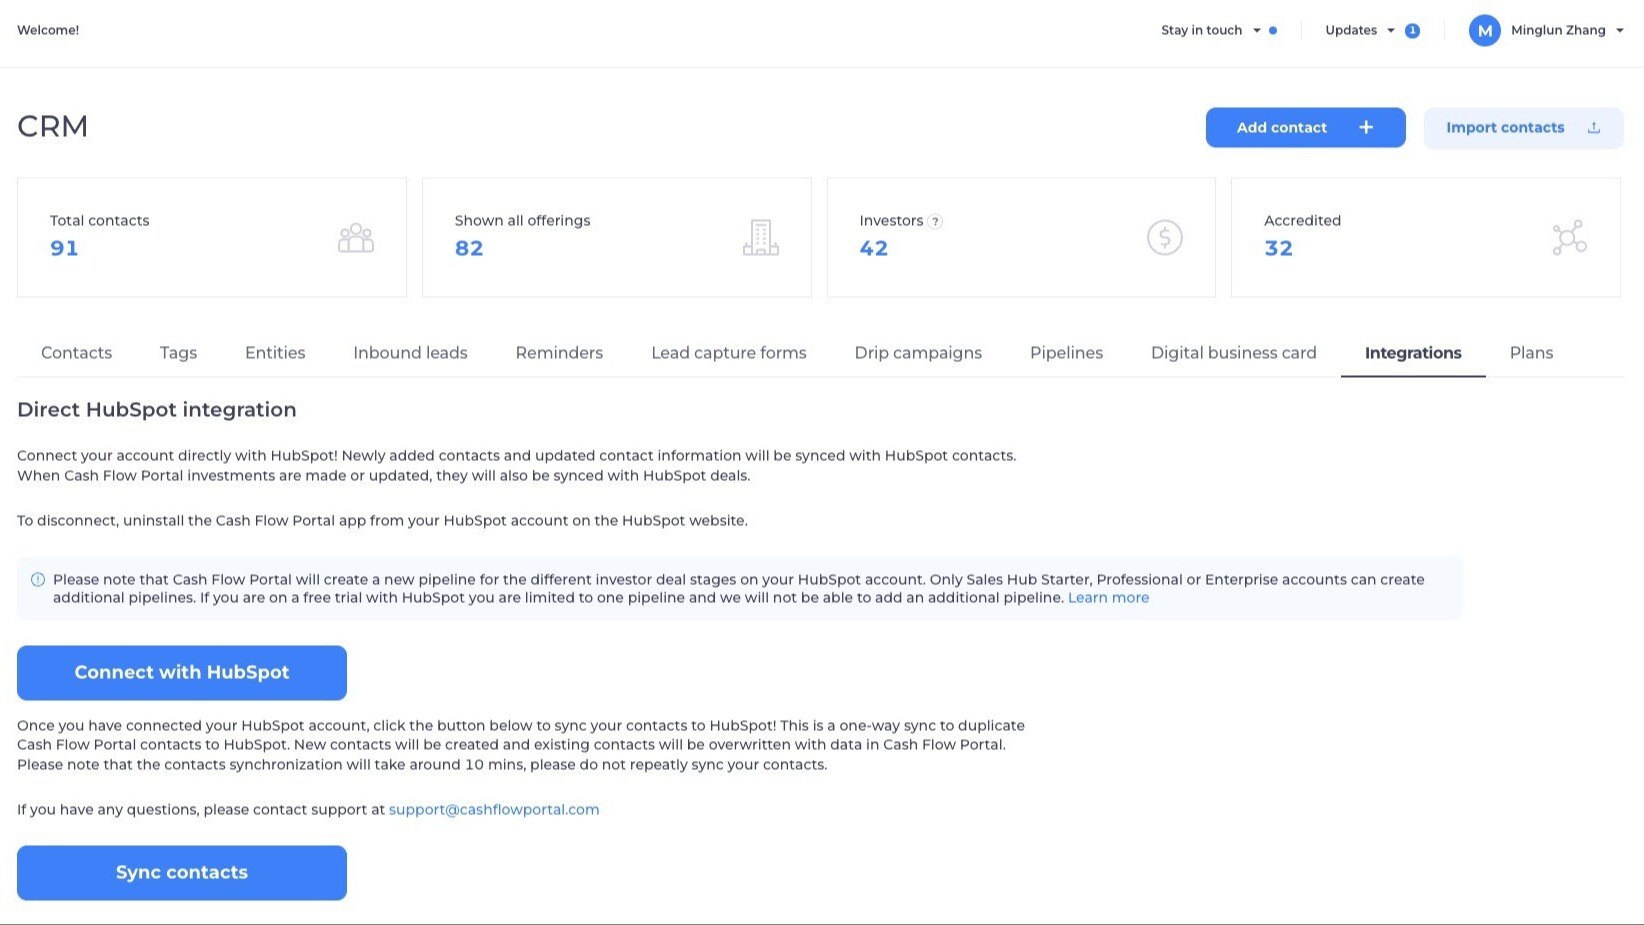Click the Add contact button
The image size is (1644, 925).
point(1305,127)
